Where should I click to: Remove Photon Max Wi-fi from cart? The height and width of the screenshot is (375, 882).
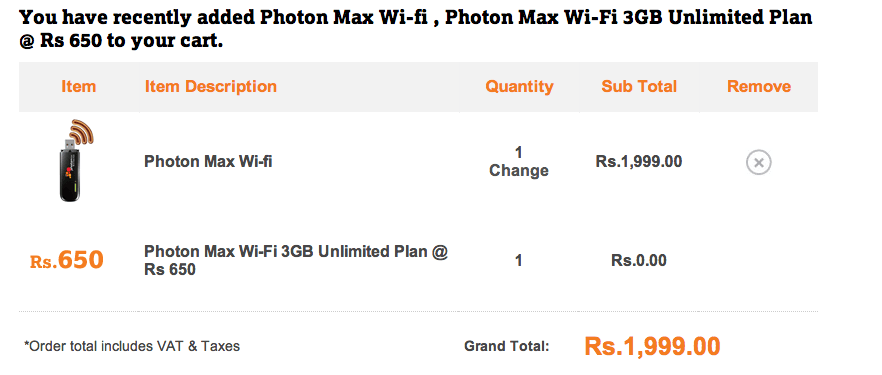(x=758, y=163)
